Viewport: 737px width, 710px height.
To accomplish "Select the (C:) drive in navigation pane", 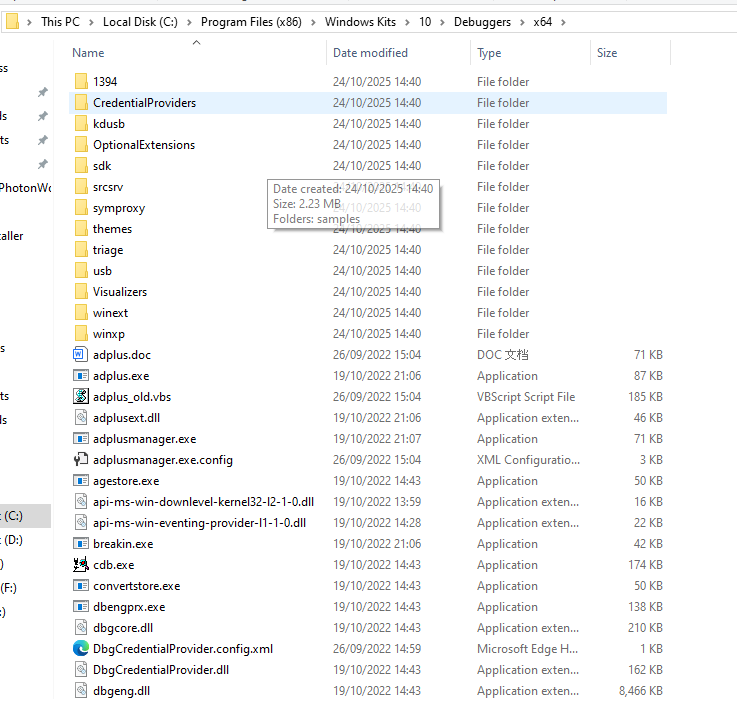I will pyautogui.click(x=24, y=515).
